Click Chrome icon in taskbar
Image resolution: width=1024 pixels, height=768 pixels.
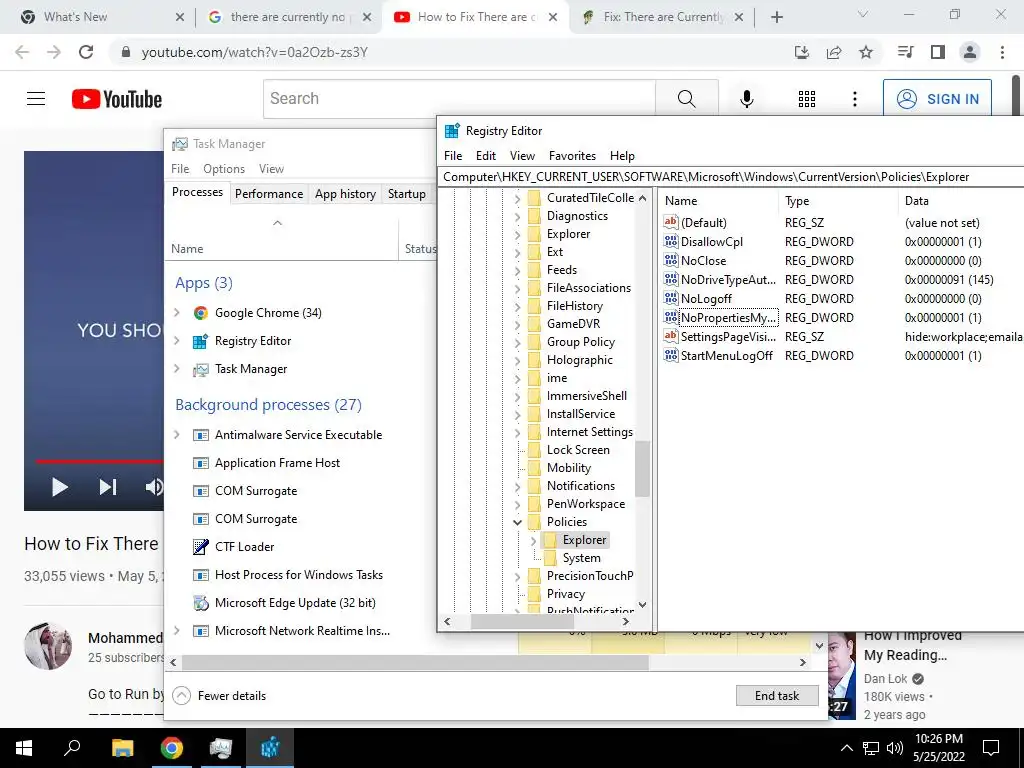(172, 748)
